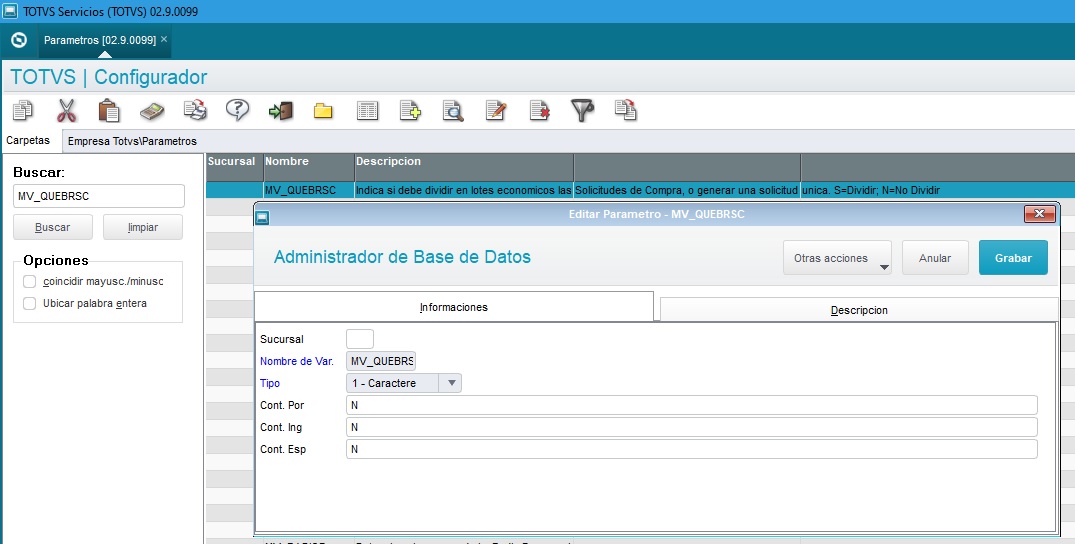The image size is (1075, 544).
Task: Toggle Ubicar palabra entera checkbox
Action: pos(29,303)
